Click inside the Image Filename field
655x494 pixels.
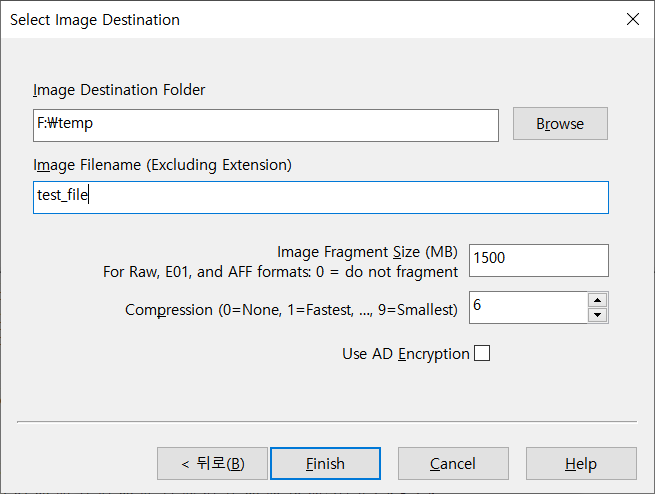pos(321,198)
